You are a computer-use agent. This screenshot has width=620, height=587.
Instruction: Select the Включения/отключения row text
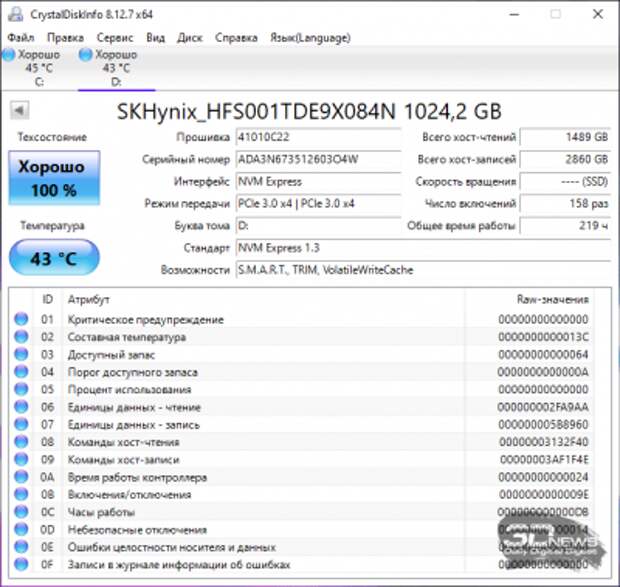tap(129, 495)
